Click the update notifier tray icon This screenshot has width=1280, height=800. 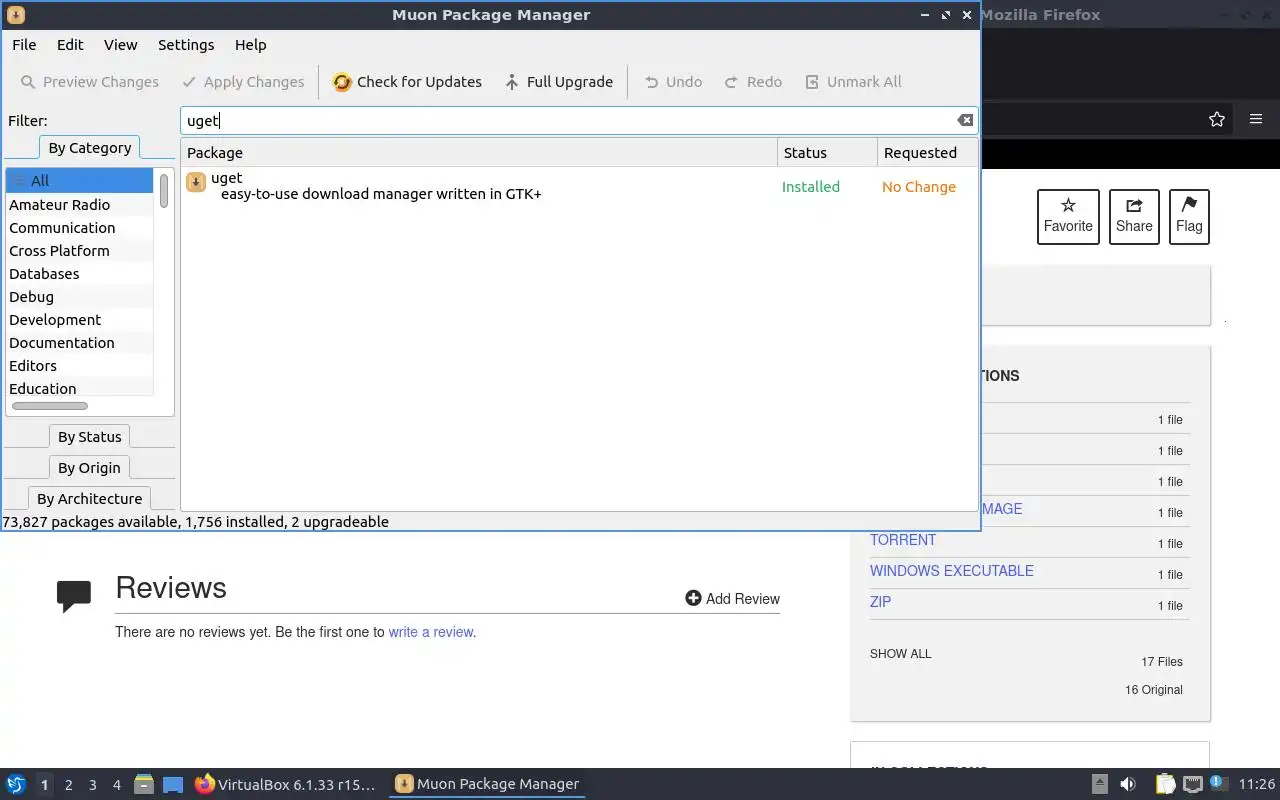pos(1219,784)
